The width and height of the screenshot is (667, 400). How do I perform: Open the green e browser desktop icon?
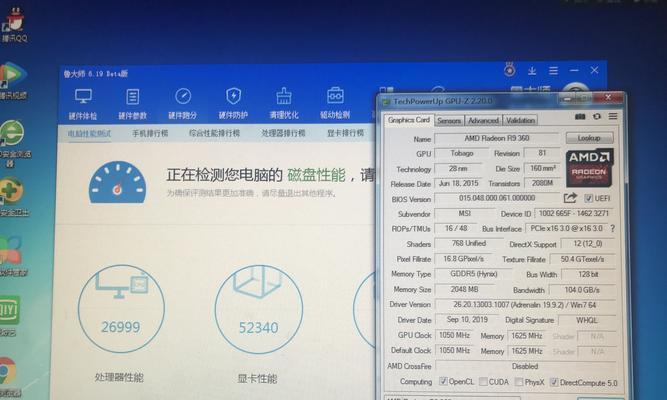(x=13, y=143)
